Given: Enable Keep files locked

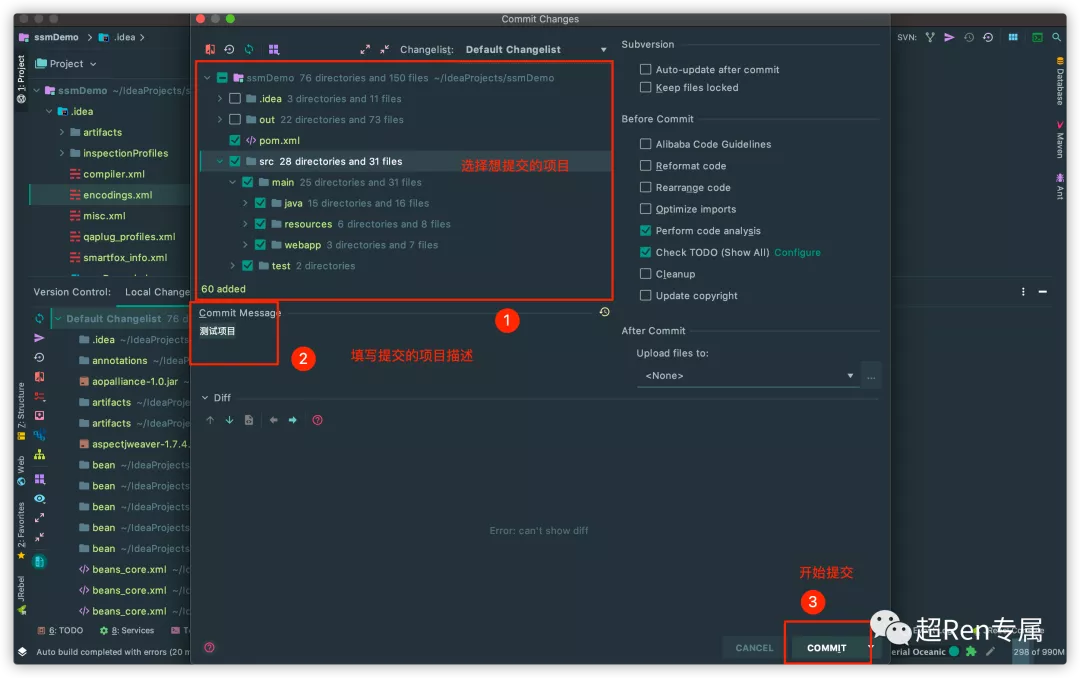Looking at the screenshot, I should click(645, 88).
